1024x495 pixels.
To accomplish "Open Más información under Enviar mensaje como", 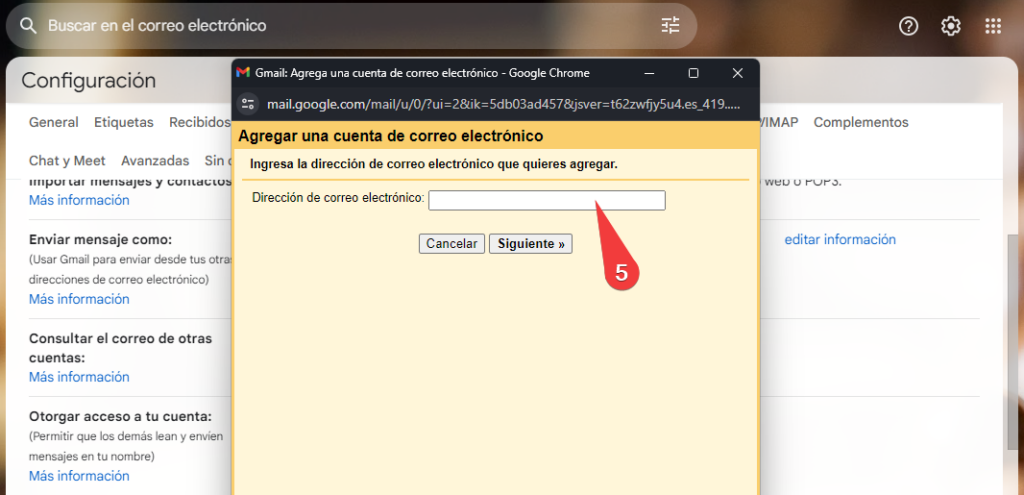I will point(79,299).
